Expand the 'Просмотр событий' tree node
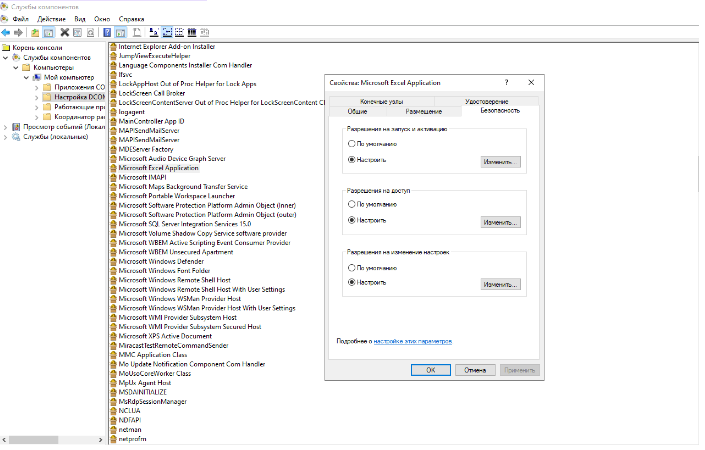705x450 pixels. [x=5, y=127]
